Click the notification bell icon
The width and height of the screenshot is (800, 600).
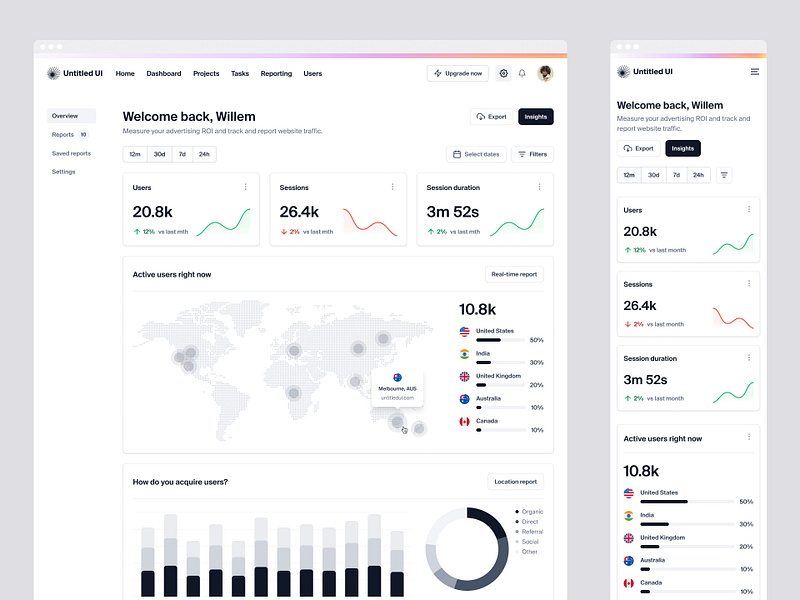522,73
